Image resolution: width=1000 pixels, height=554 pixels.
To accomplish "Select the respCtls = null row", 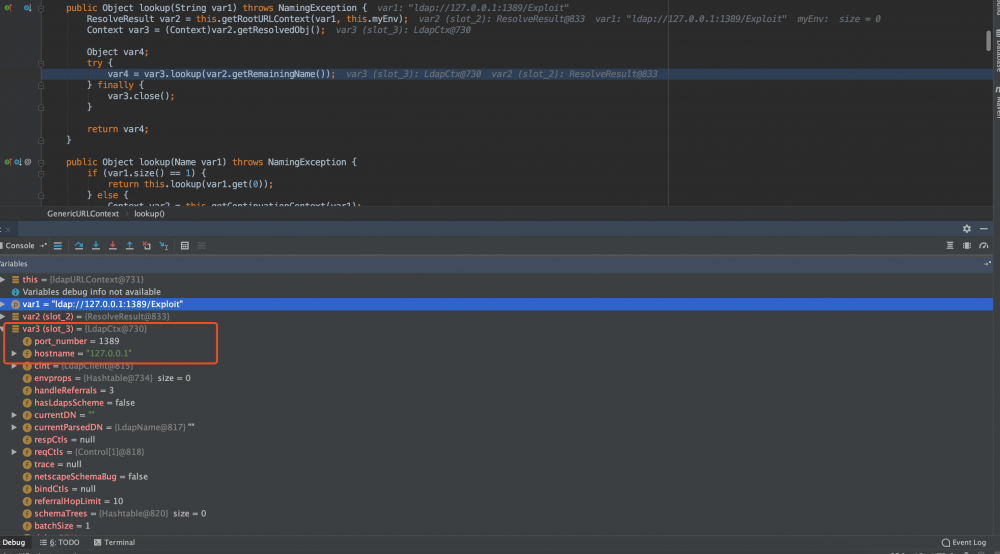I will pos(496,440).
